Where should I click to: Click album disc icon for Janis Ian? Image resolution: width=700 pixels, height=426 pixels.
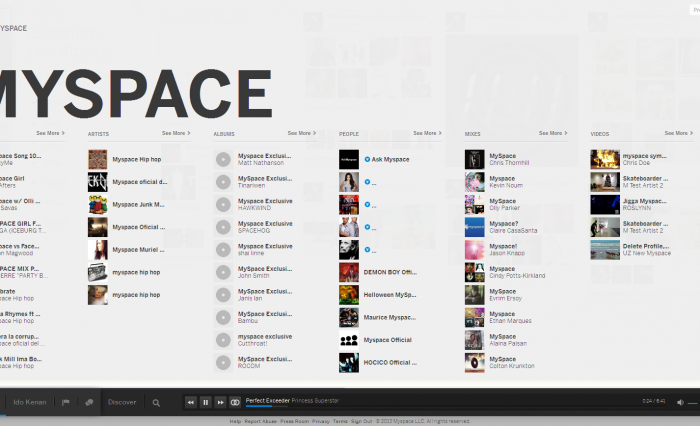tap(223, 295)
